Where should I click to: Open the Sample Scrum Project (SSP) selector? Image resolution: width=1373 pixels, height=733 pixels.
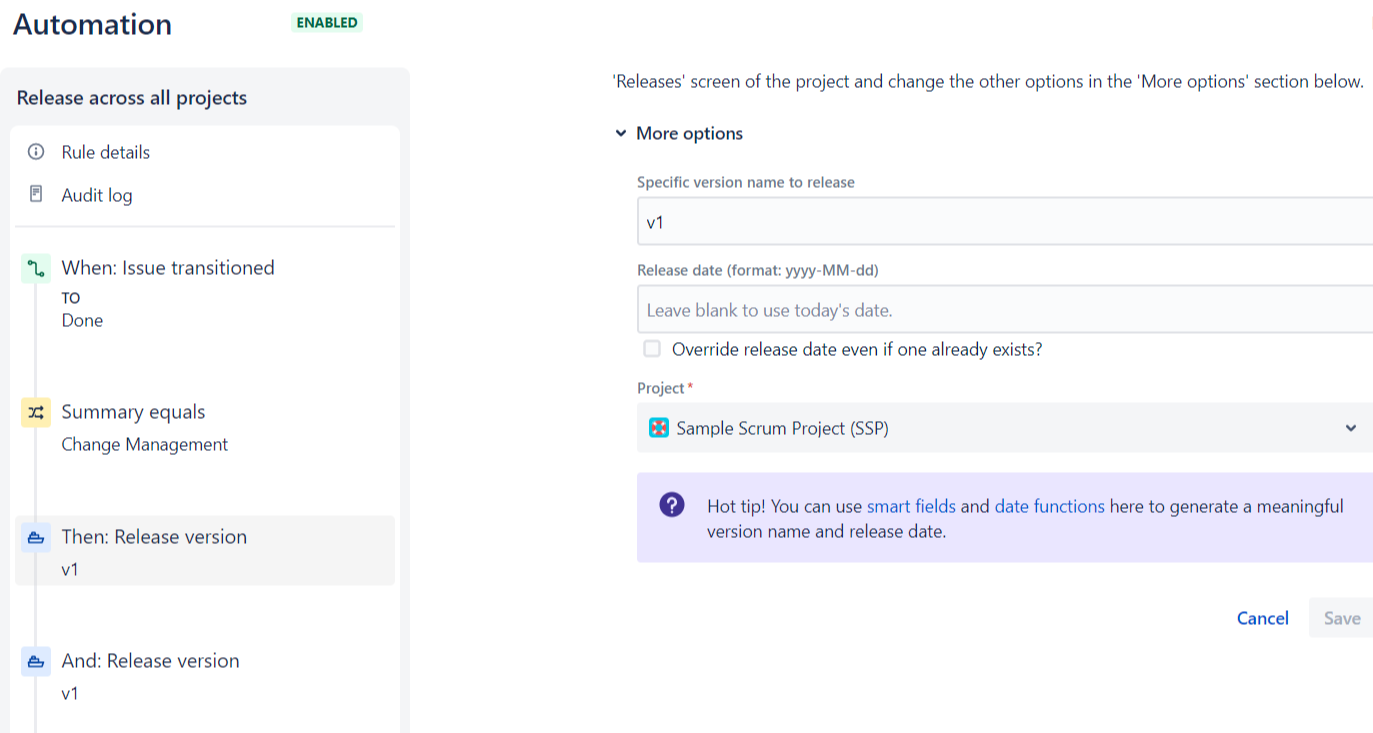pos(1000,428)
